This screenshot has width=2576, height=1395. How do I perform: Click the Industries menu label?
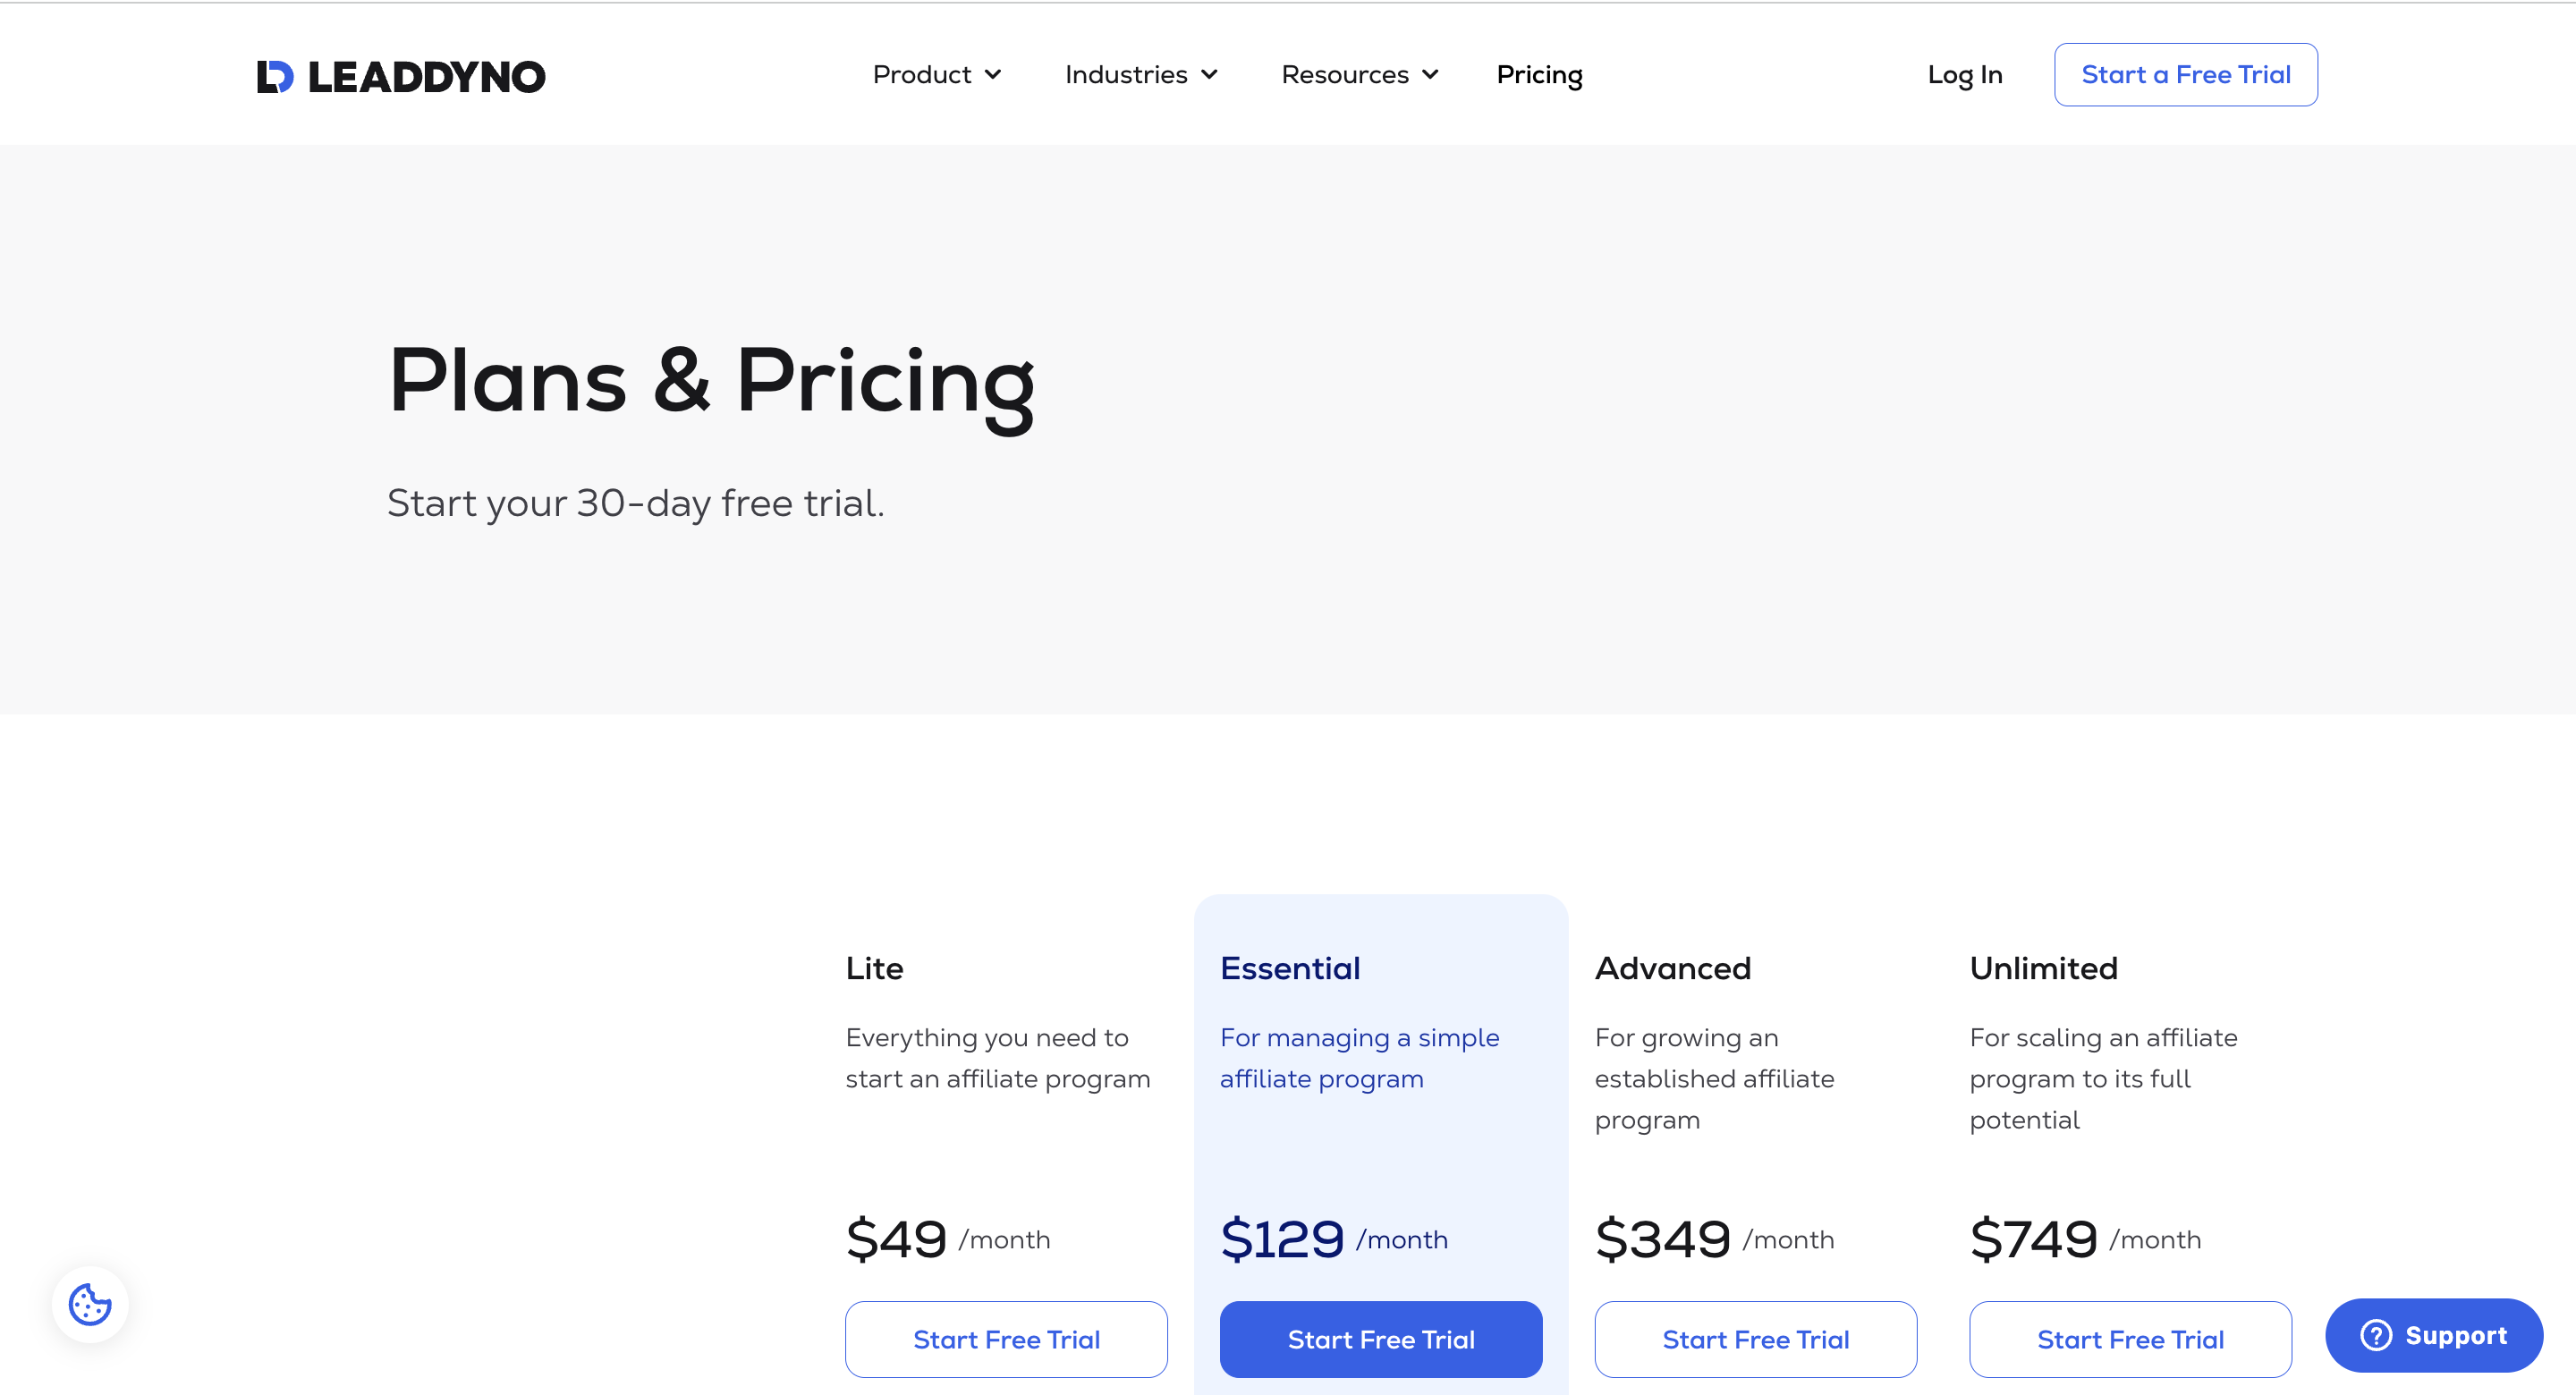tap(1126, 75)
